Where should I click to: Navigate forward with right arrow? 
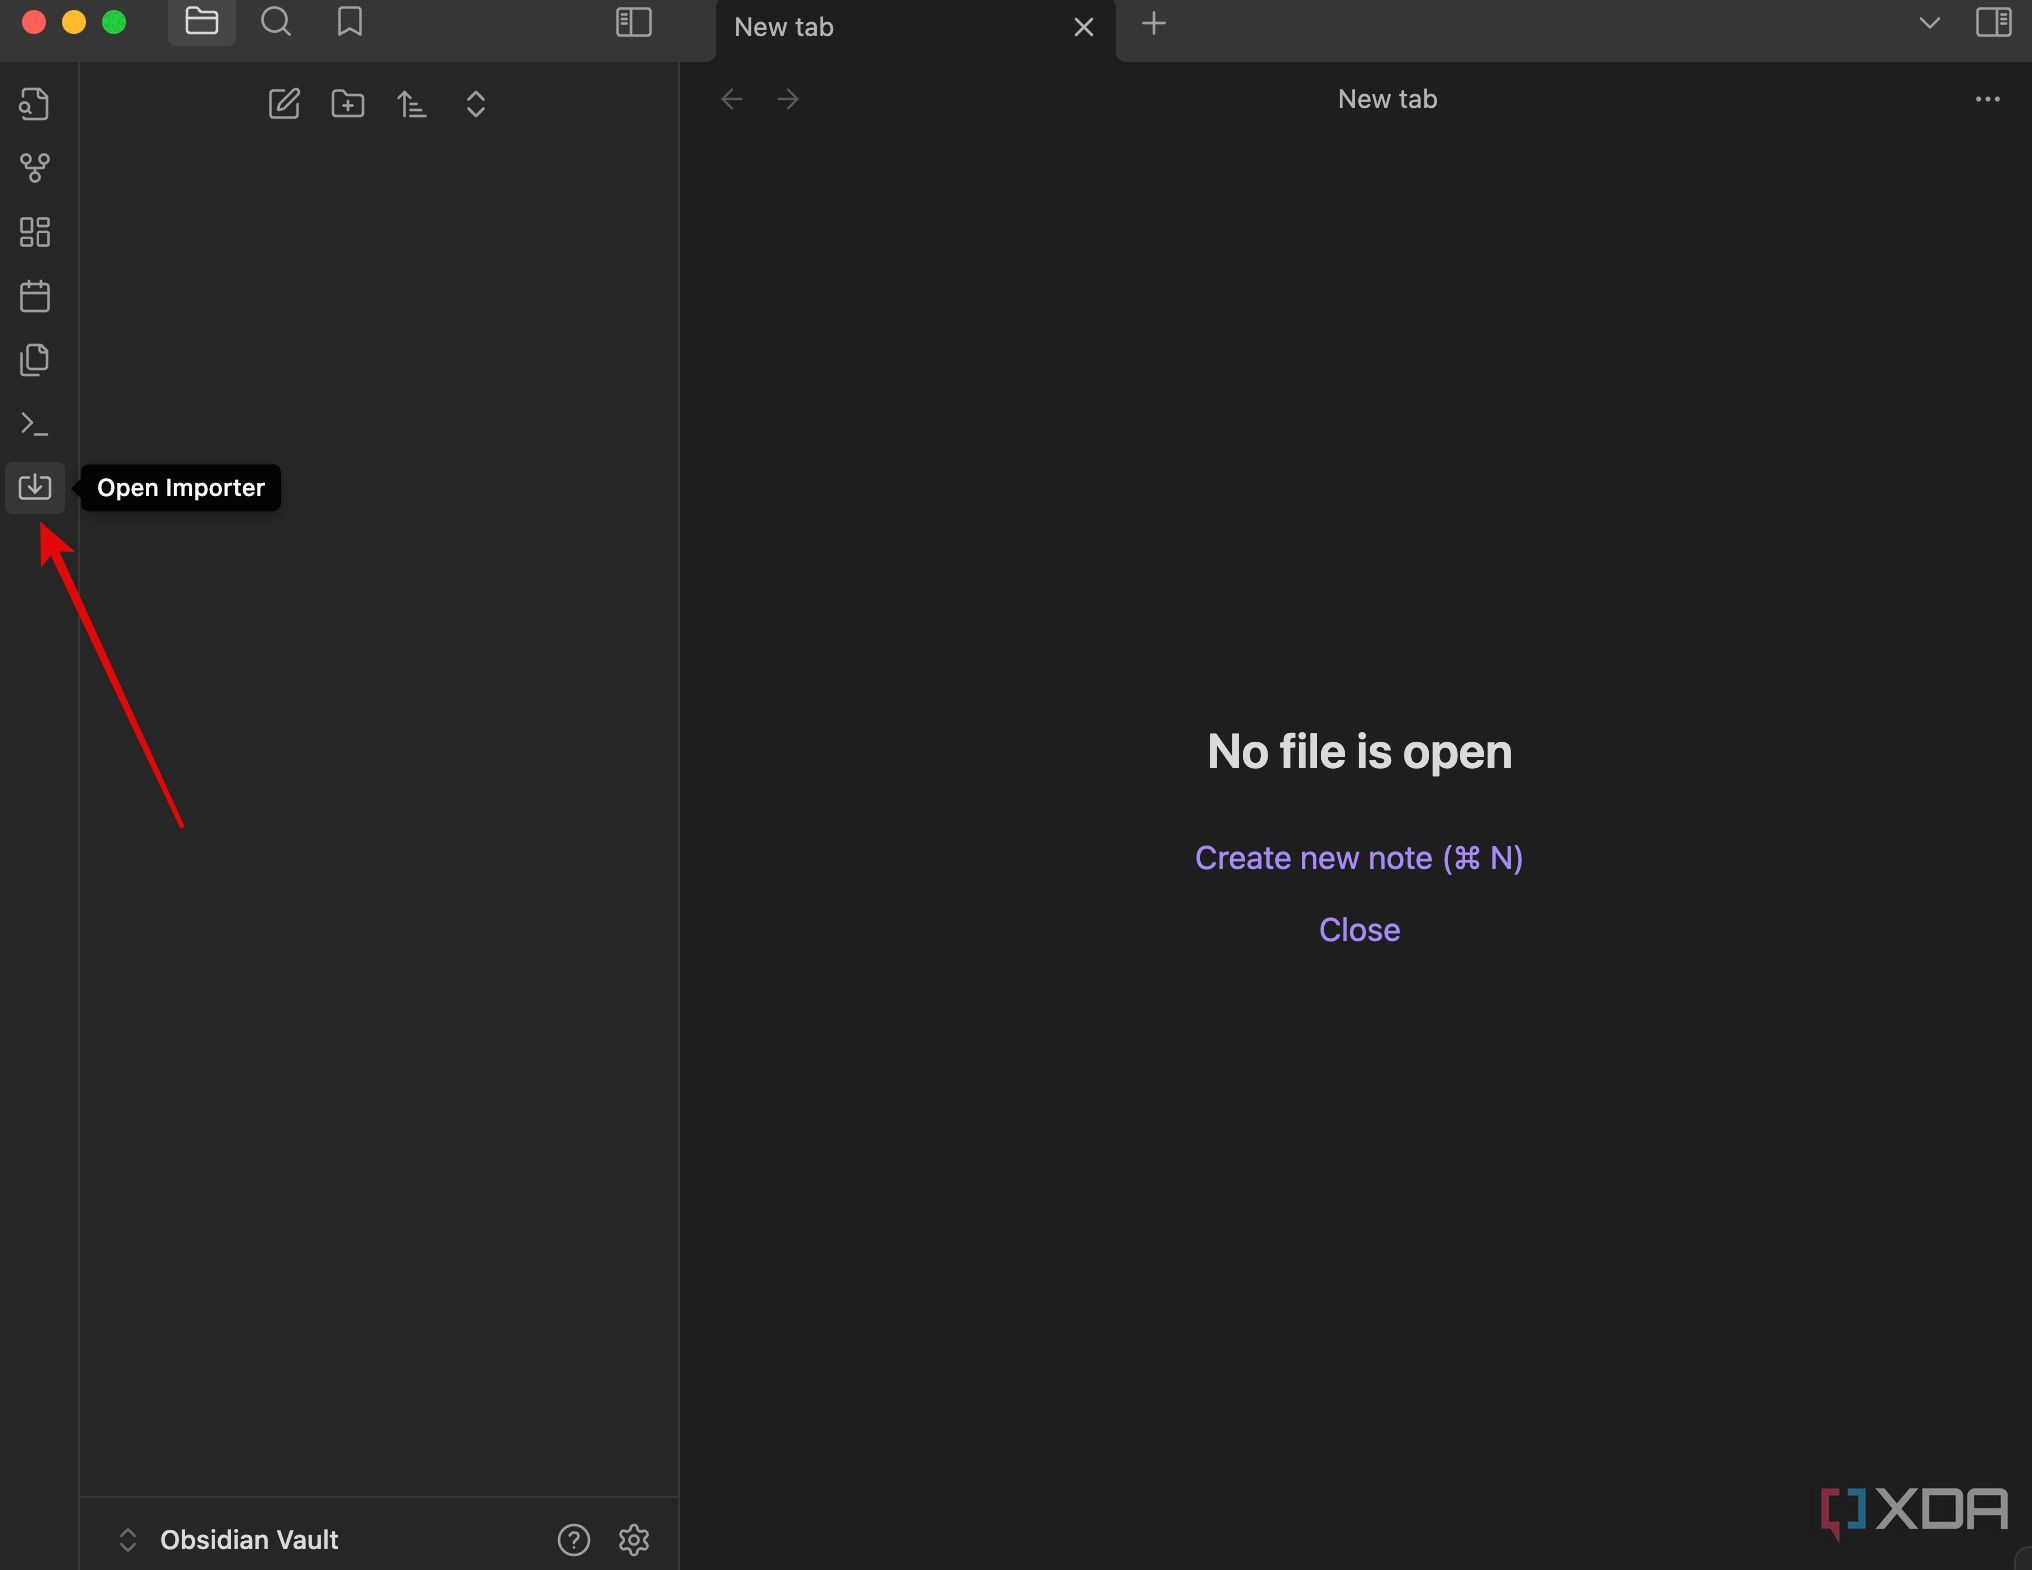click(788, 99)
